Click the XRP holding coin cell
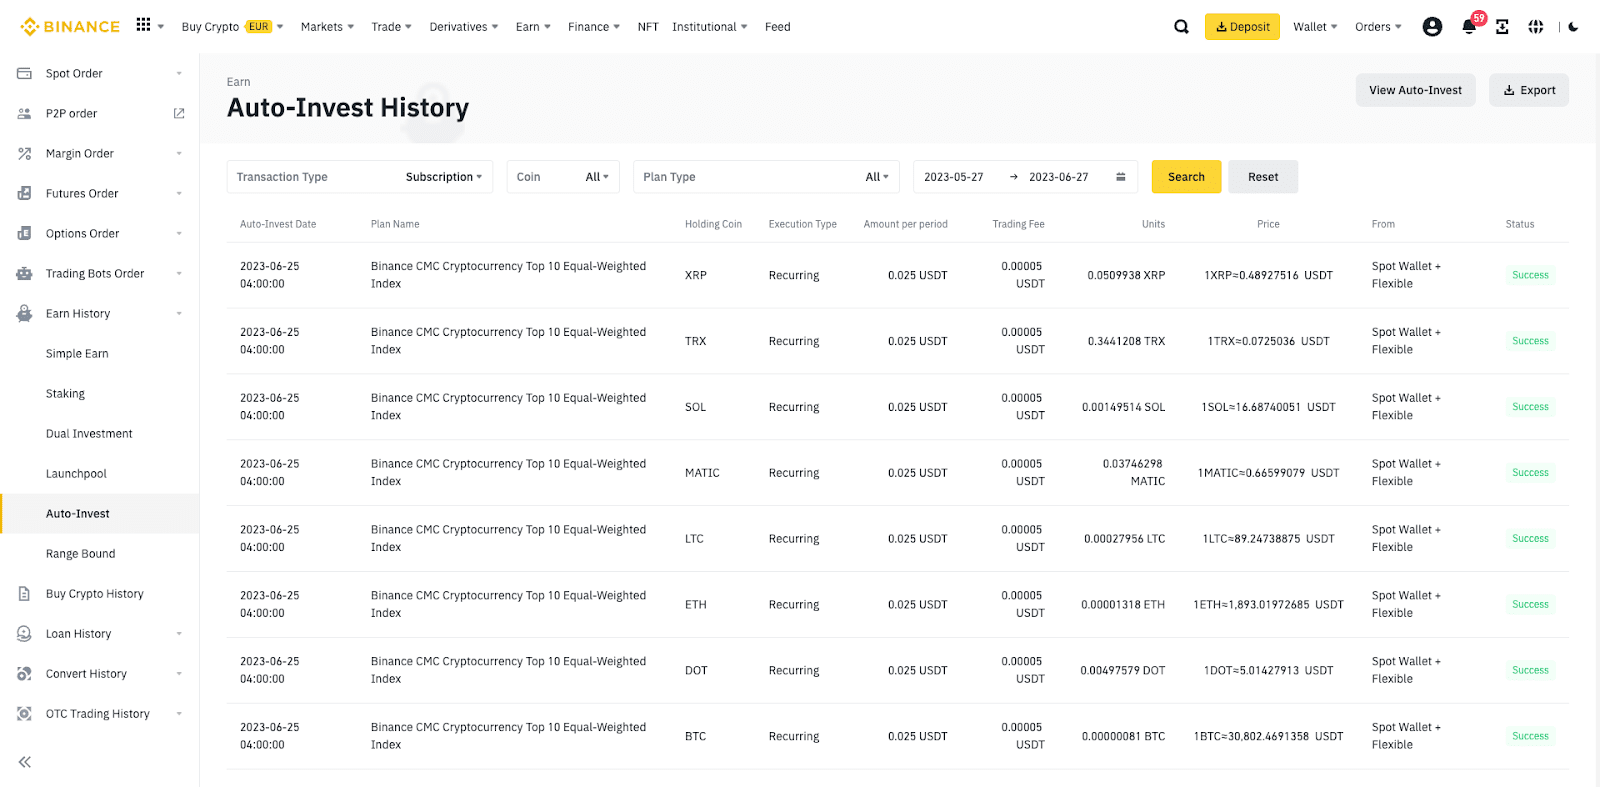This screenshot has width=1600, height=787. pos(696,275)
